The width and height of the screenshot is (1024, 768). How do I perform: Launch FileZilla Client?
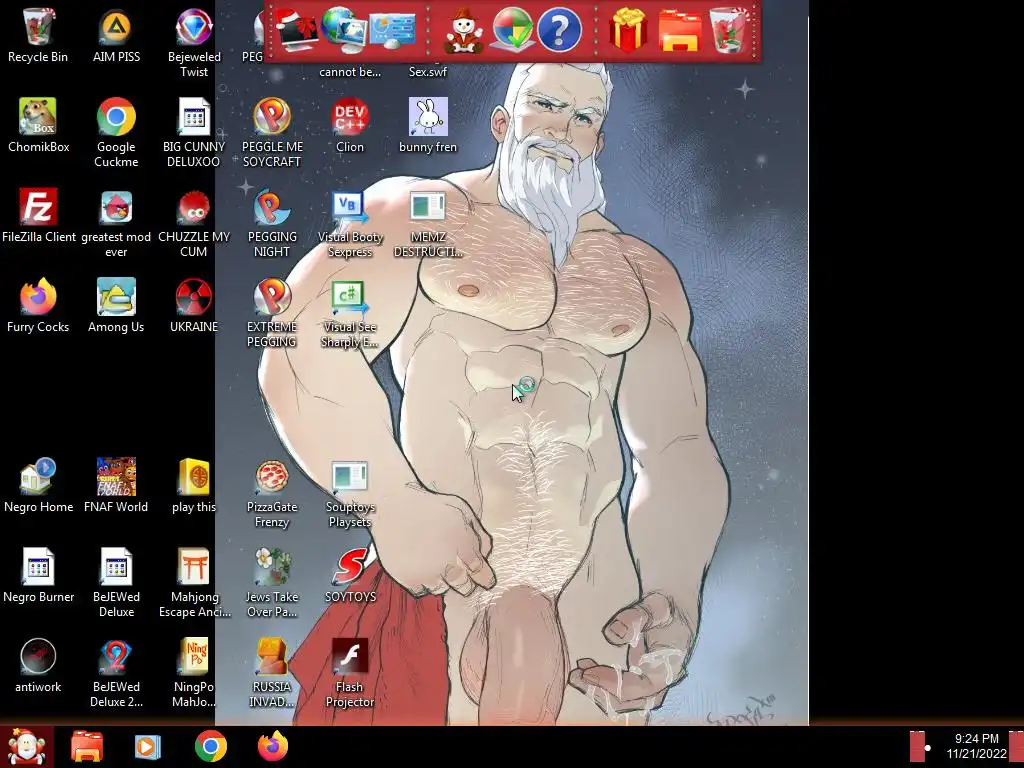(x=39, y=216)
